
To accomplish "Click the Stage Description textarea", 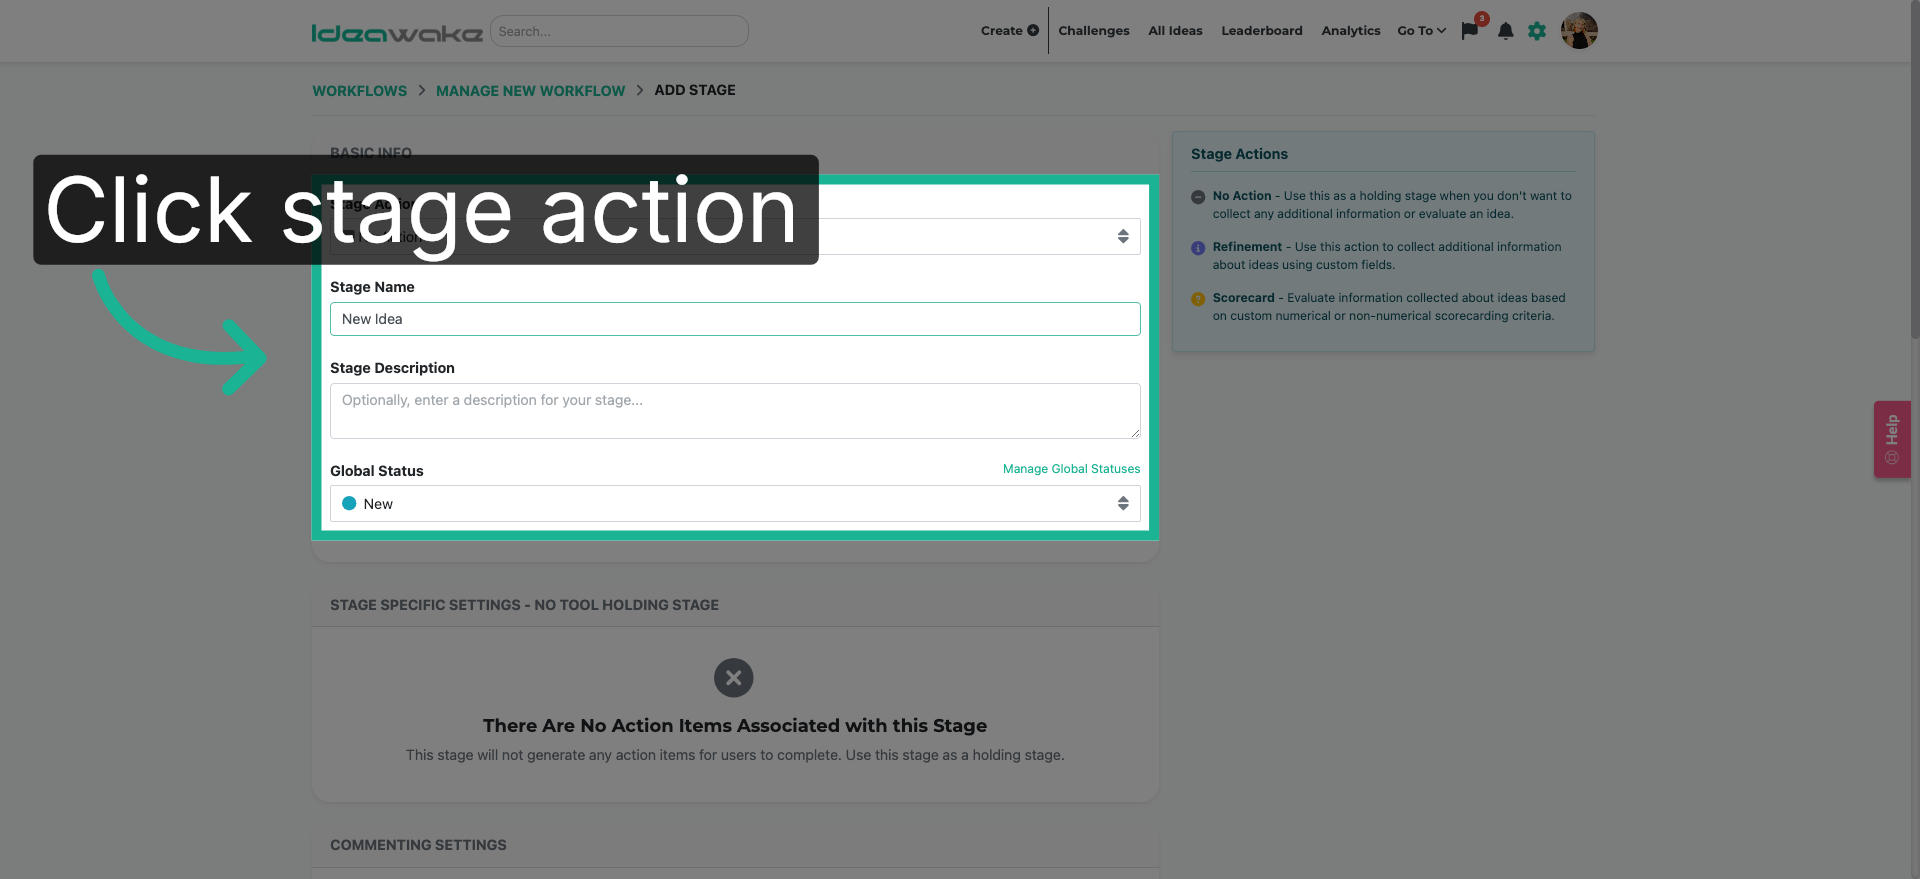I will pos(735,411).
